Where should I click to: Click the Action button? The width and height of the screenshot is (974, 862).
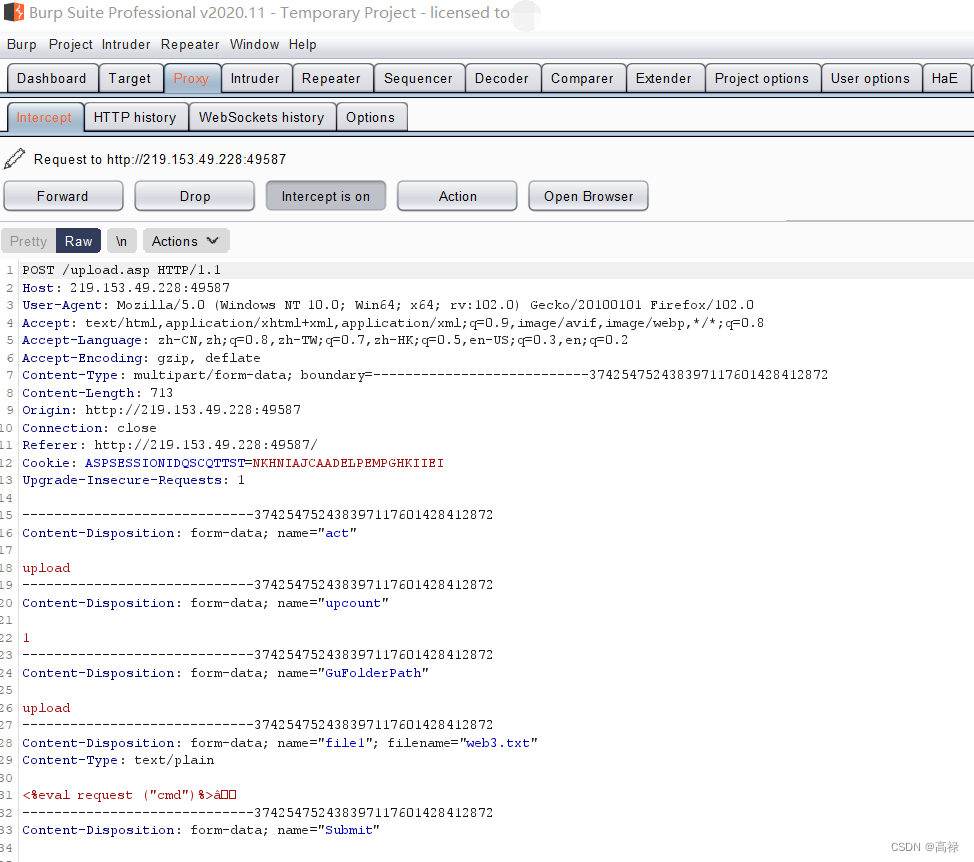[457, 196]
